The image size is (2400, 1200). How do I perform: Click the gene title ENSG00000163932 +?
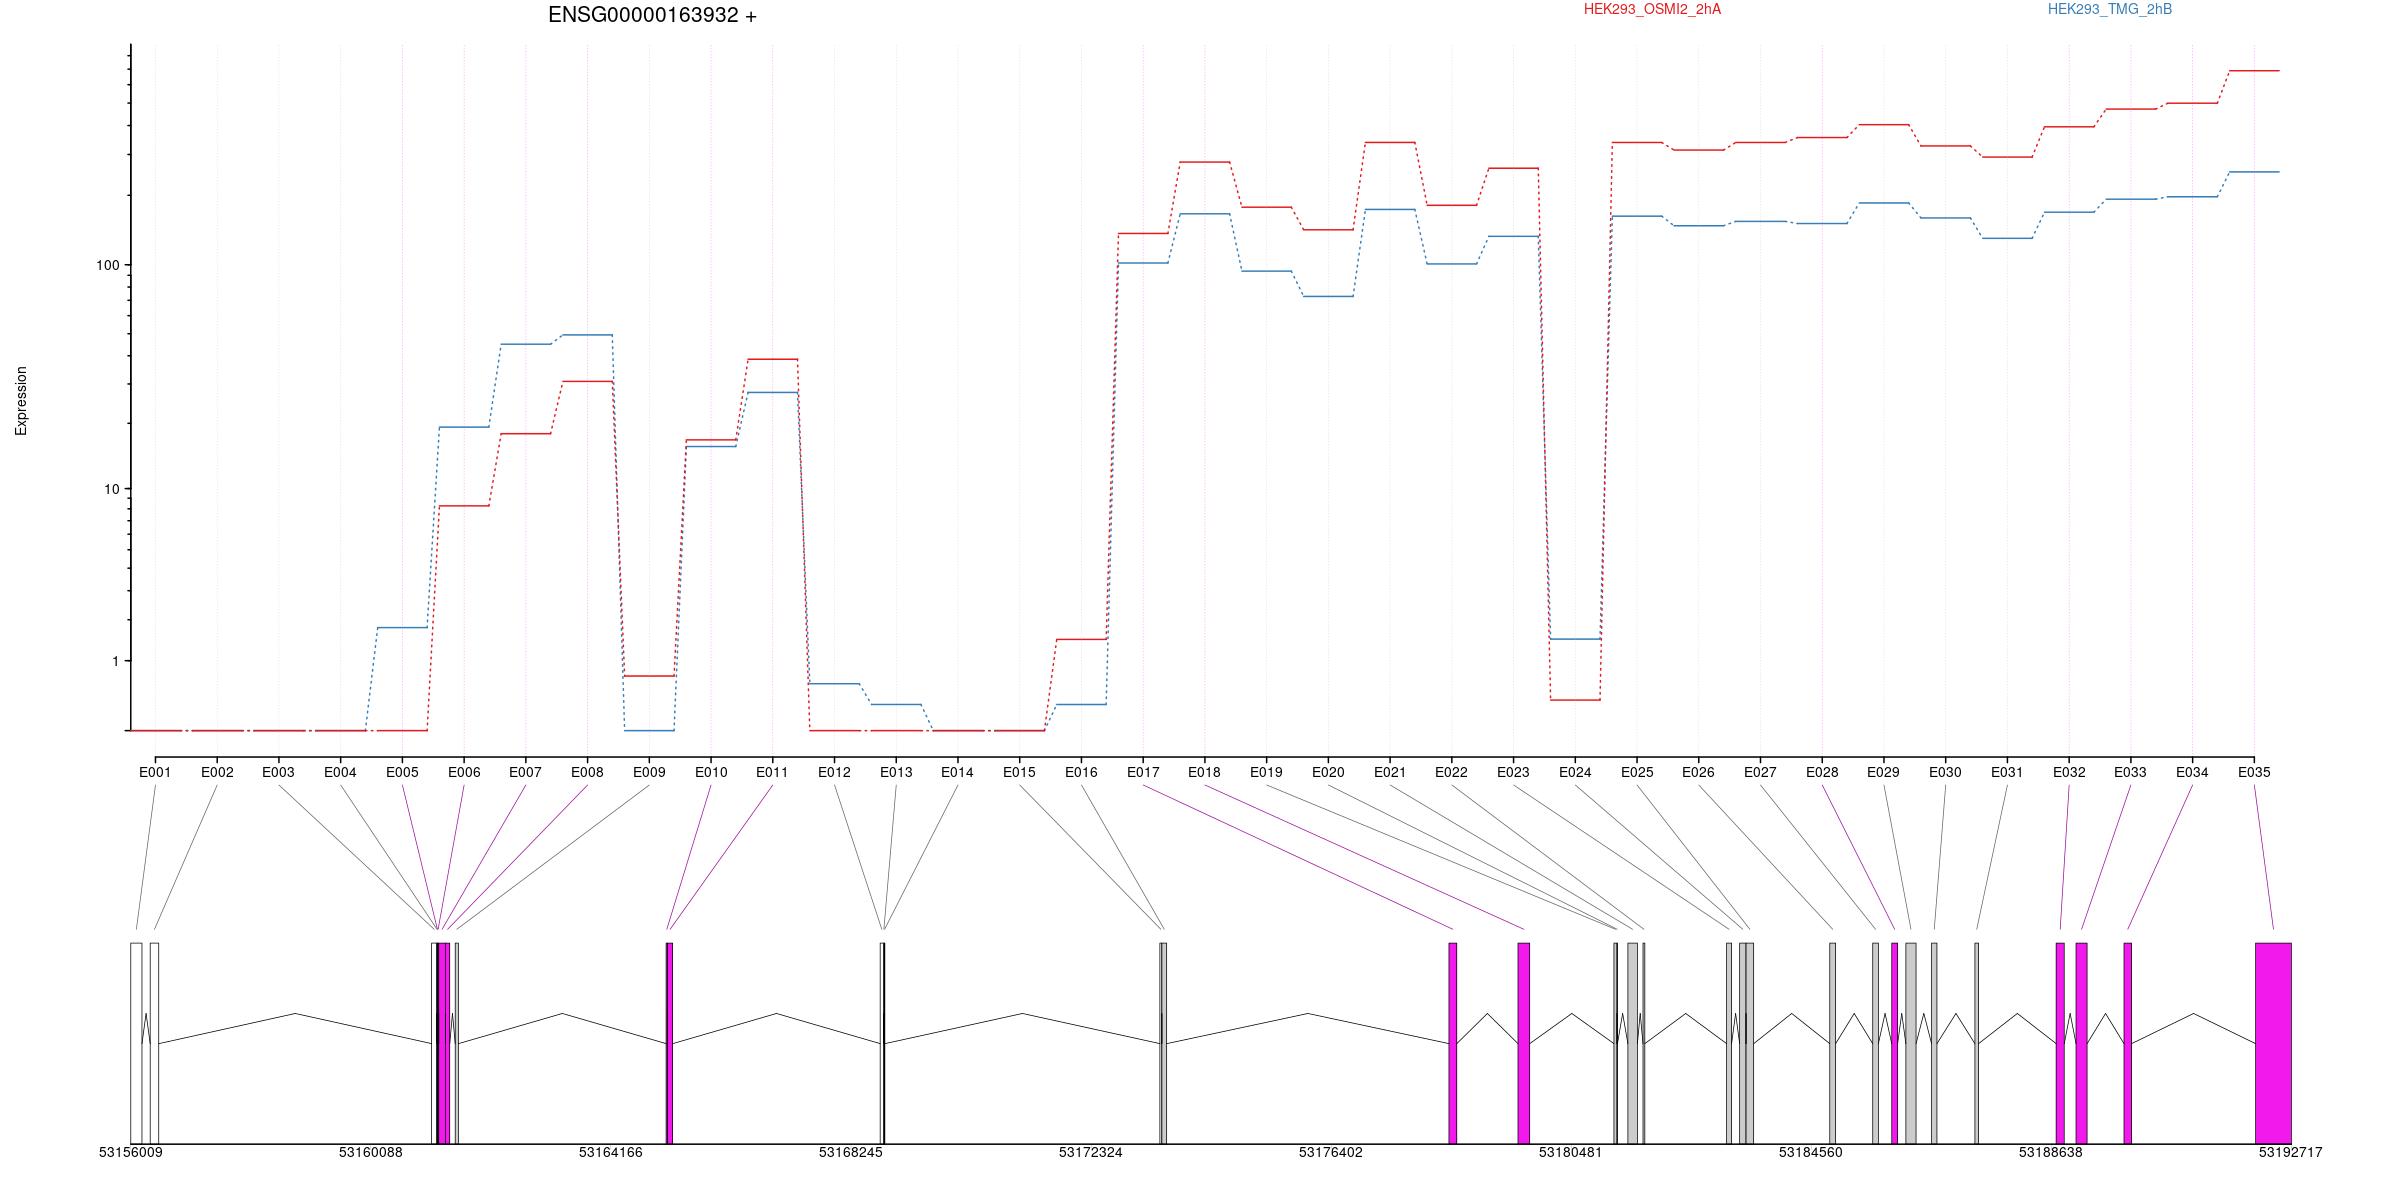pos(652,15)
